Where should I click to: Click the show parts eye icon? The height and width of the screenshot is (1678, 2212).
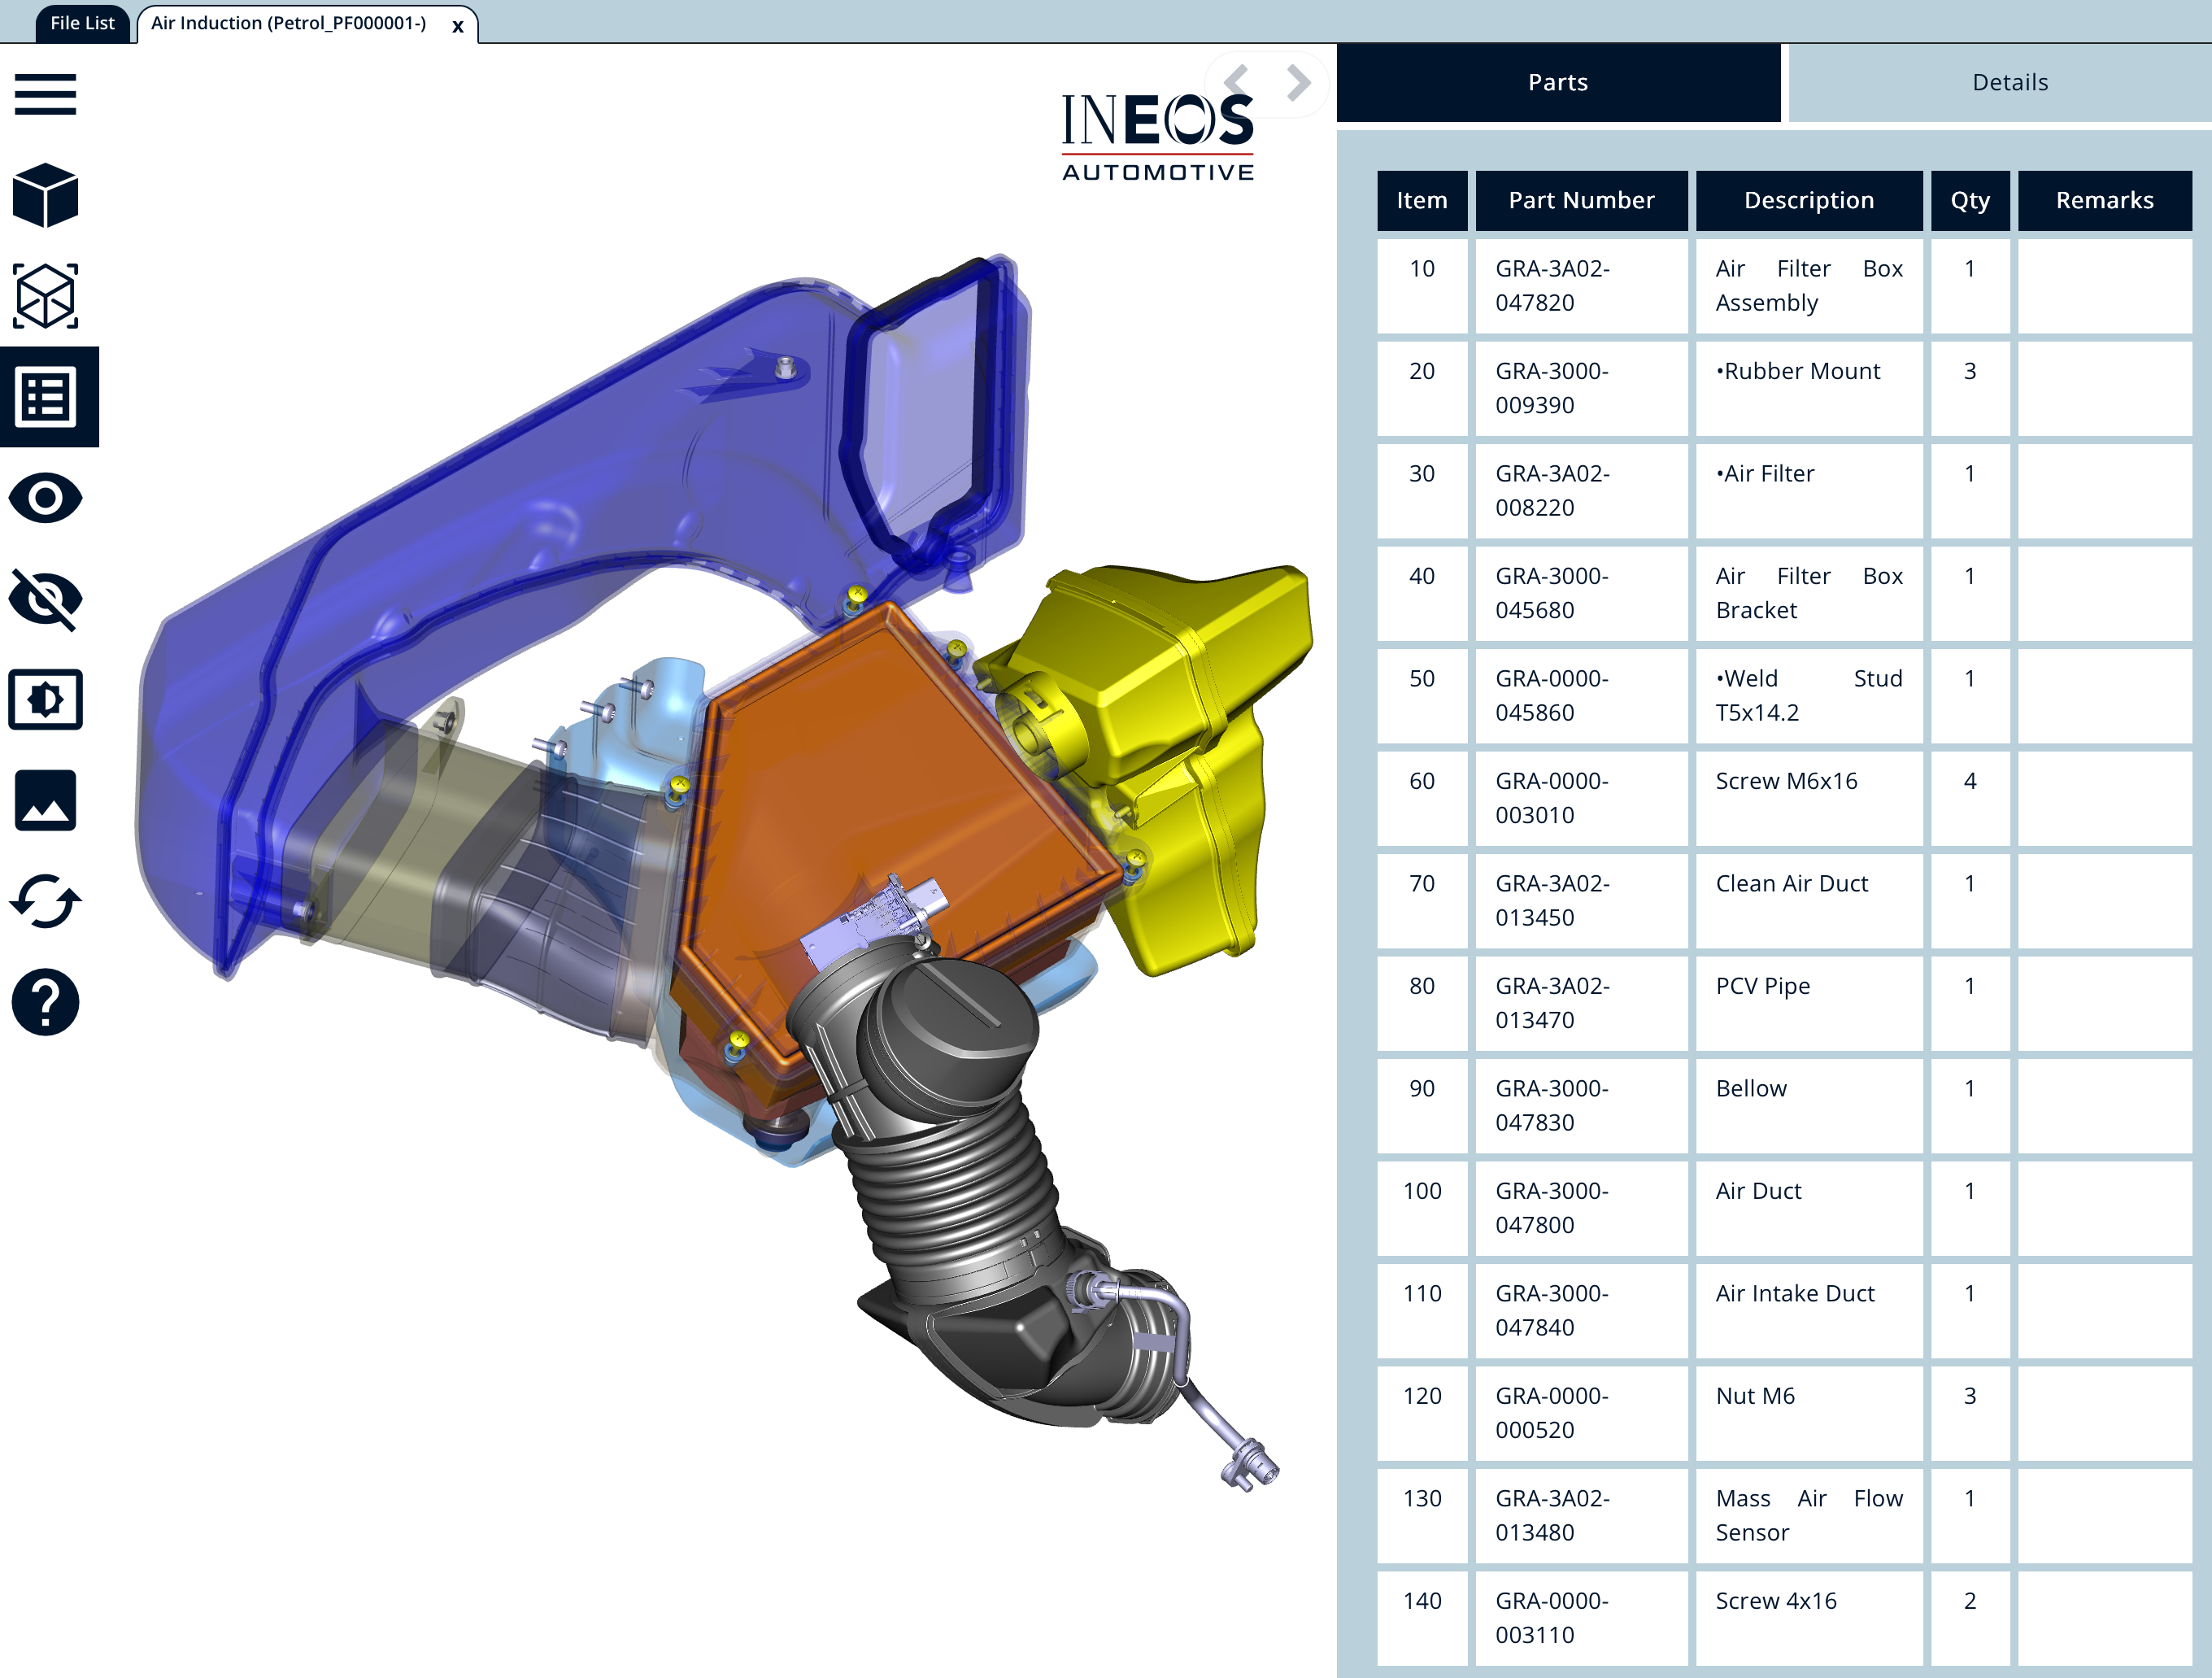tap(45, 498)
